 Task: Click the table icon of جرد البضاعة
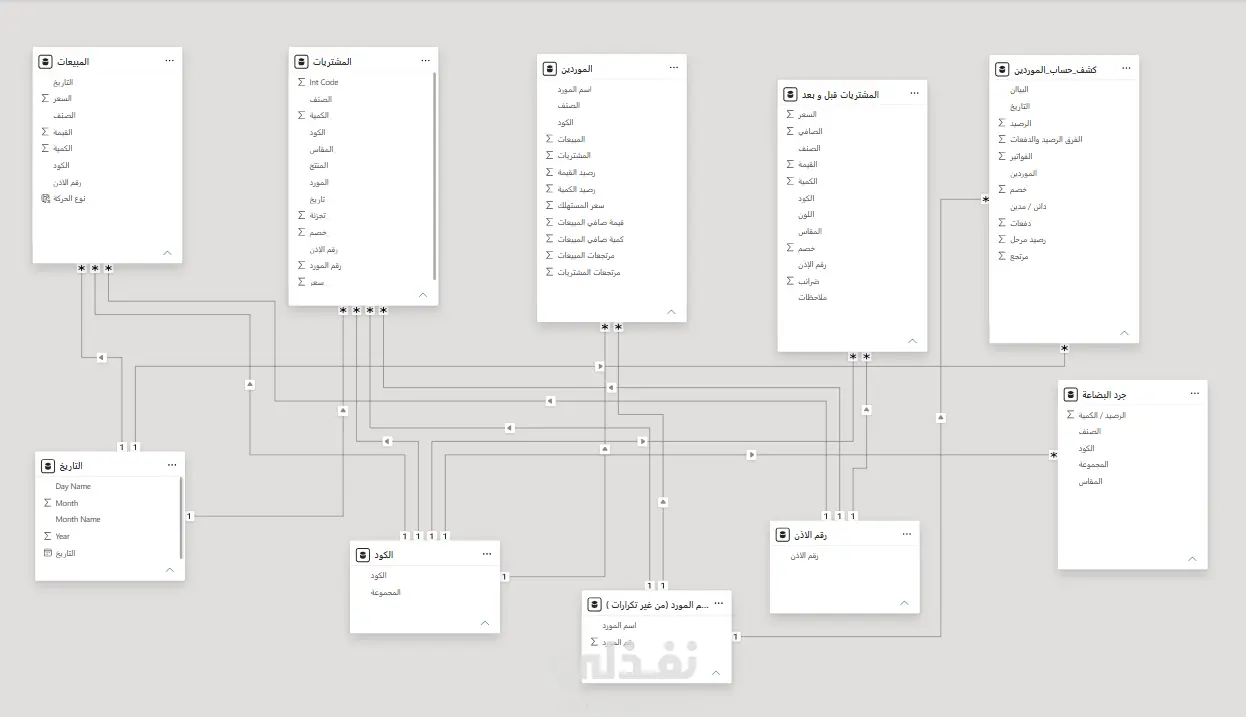pos(1071,394)
